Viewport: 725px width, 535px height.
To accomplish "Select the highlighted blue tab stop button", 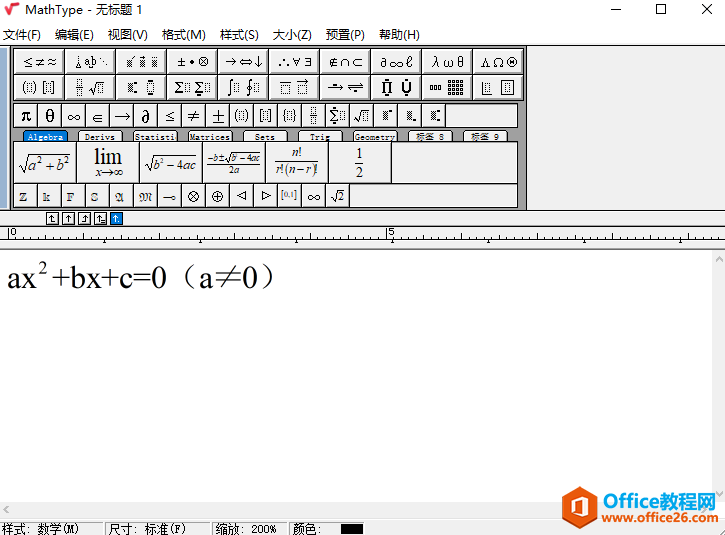I will (x=116, y=218).
